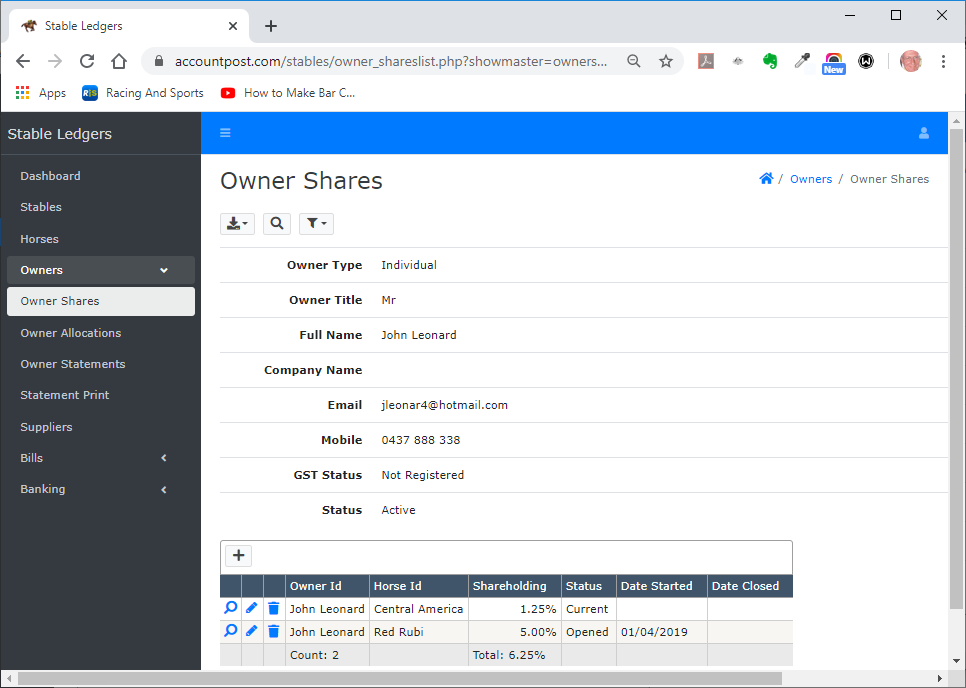Viewport: 966px width, 688px height.
Task: Edit the Central America share row
Action: [x=251, y=608]
